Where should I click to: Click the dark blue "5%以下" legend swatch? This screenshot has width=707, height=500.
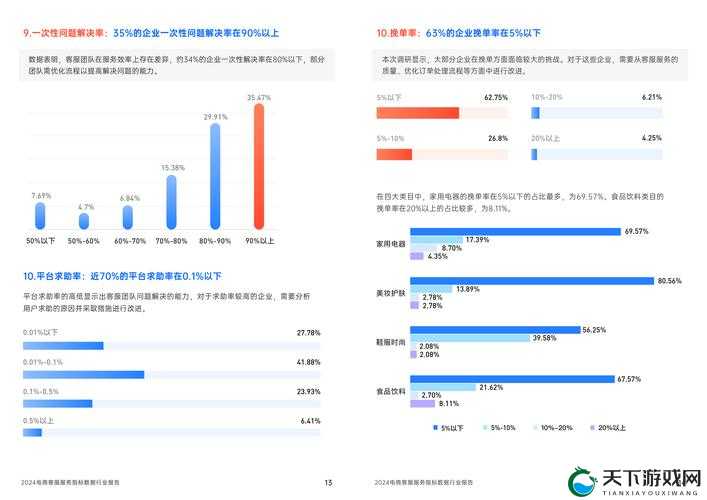pos(435,427)
